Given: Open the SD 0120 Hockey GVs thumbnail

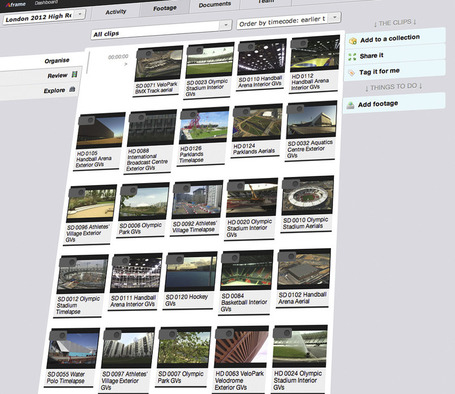Looking at the screenshot, I should (191, 272).
